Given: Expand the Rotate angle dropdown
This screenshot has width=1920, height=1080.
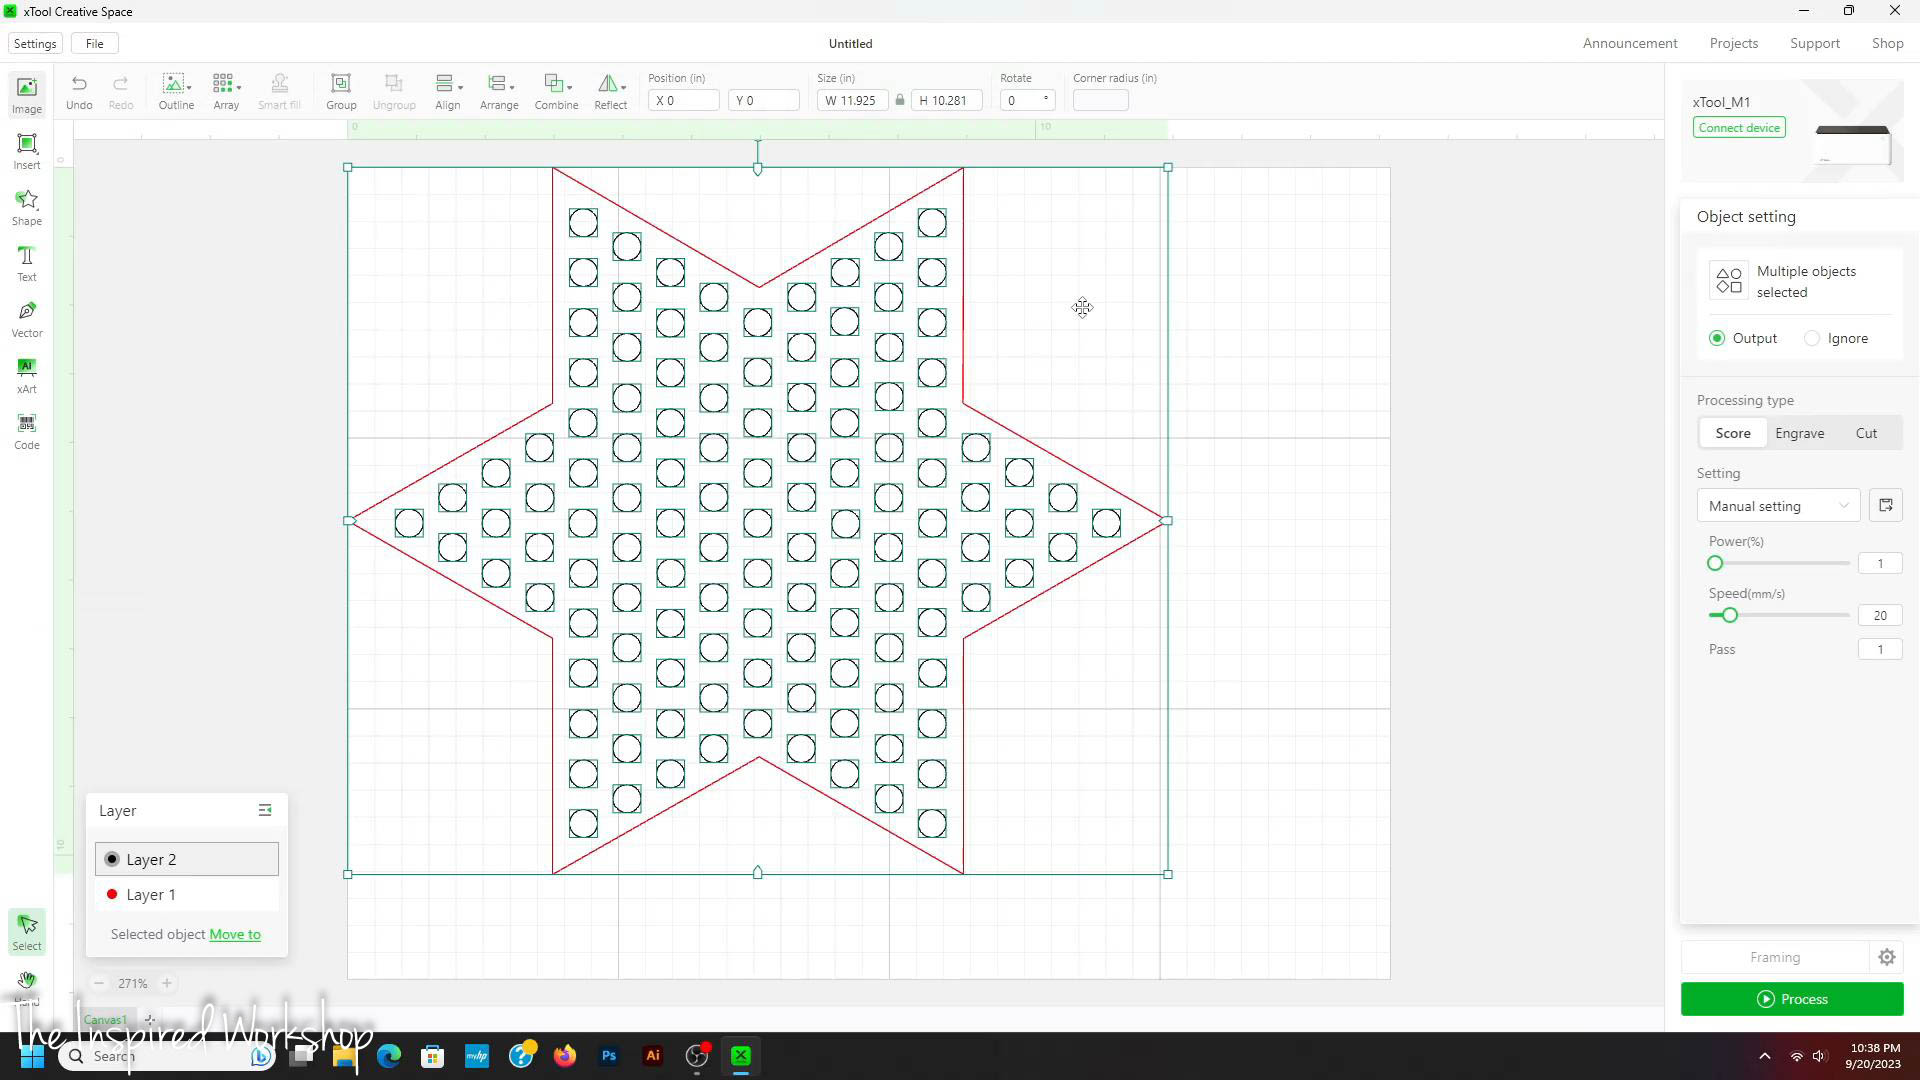Looking at the screenshot, I should tap(1044, 100).
